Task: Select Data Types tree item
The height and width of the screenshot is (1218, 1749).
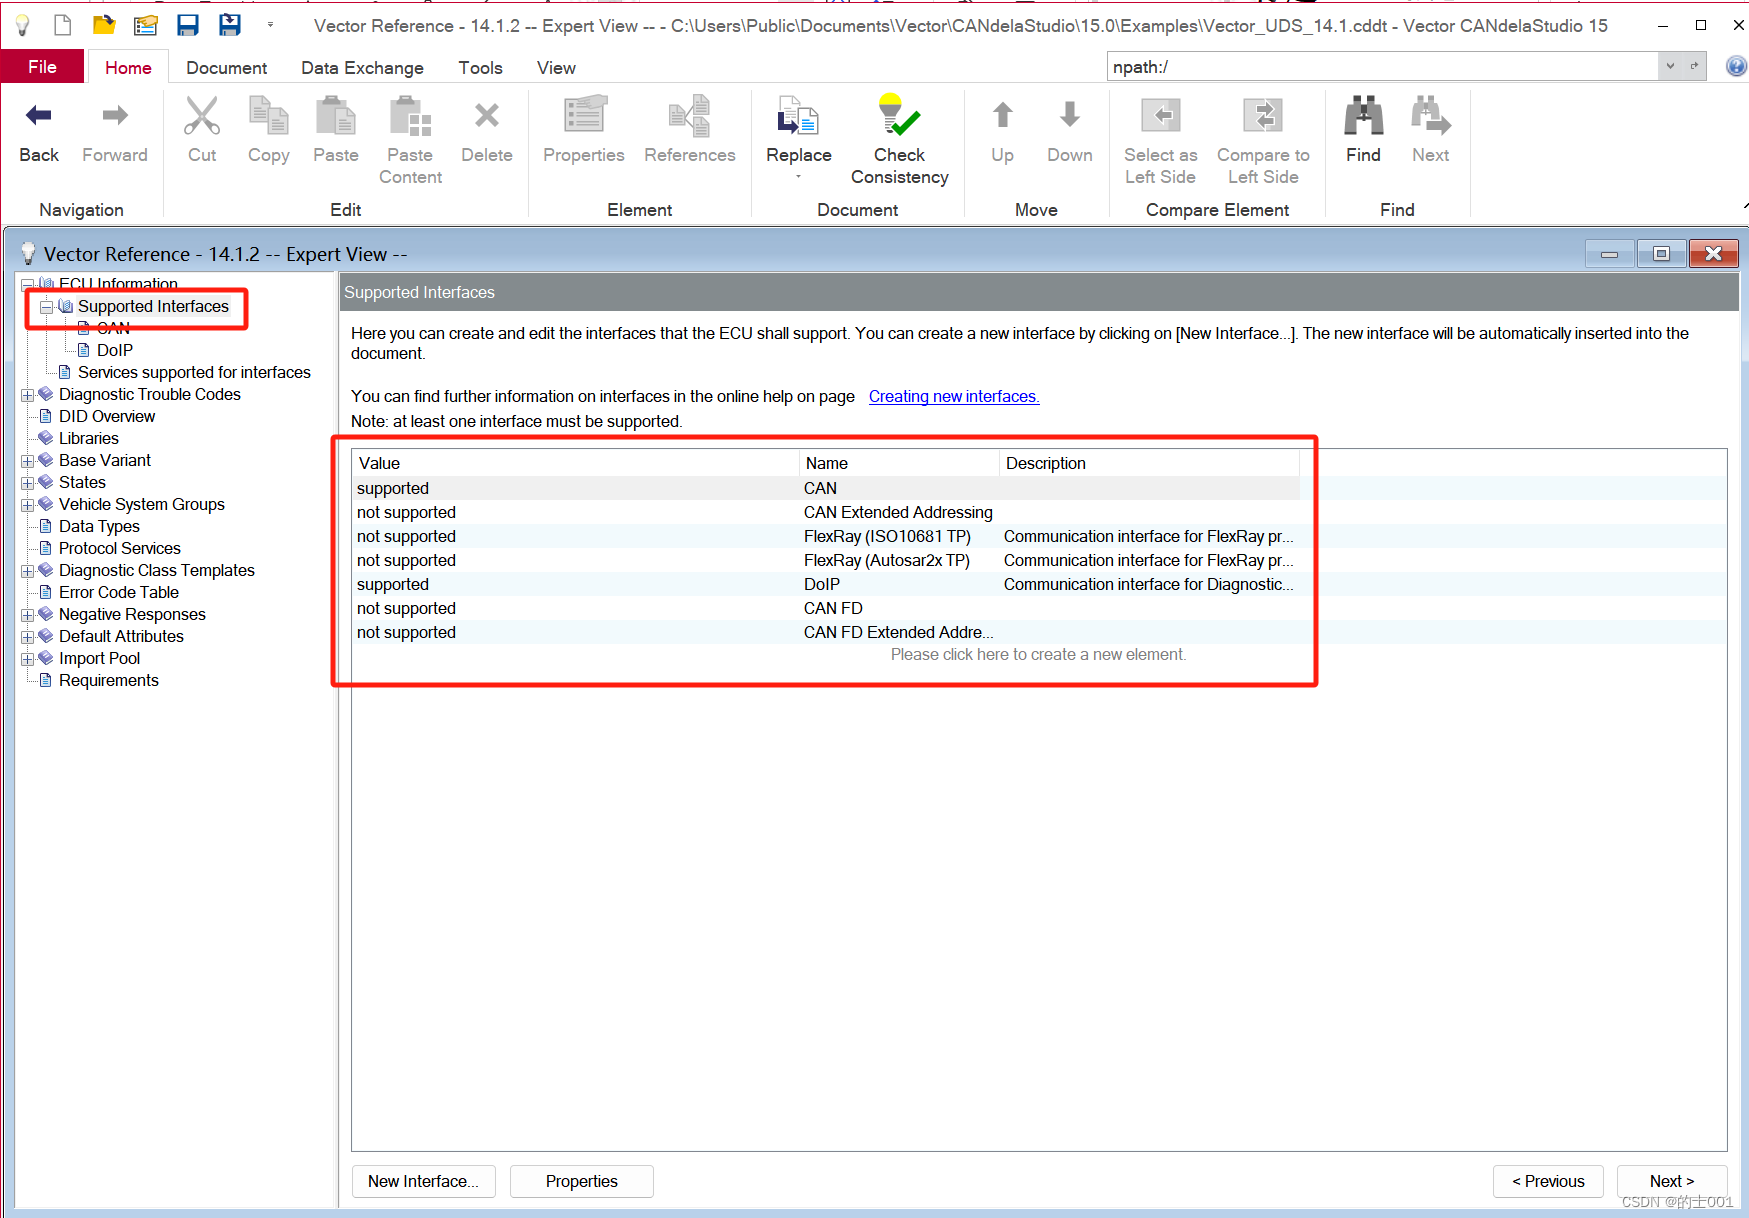Action: [x=99, y=526]
